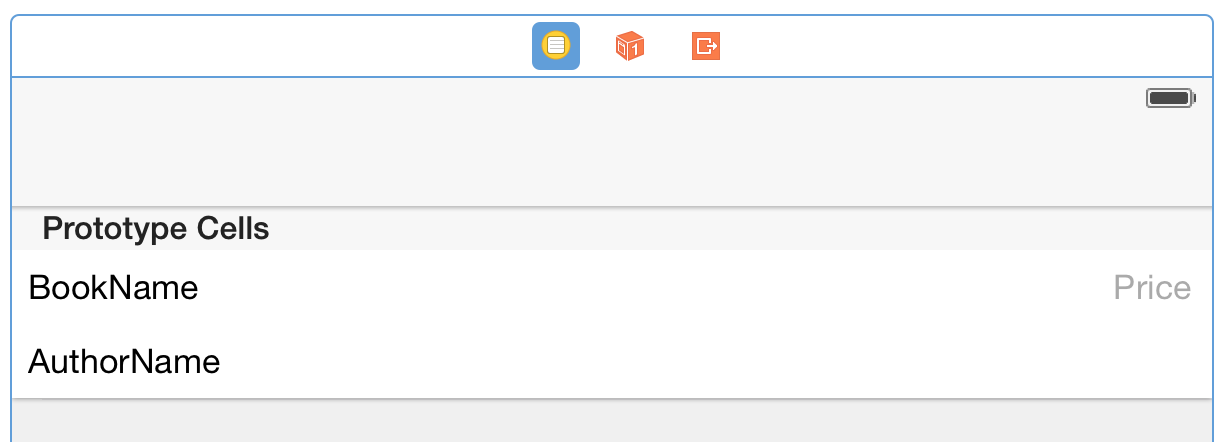The image size is (1230, 442).
Task: Select the BookName label
Action: pyautogui.click(x=113, y=288)
